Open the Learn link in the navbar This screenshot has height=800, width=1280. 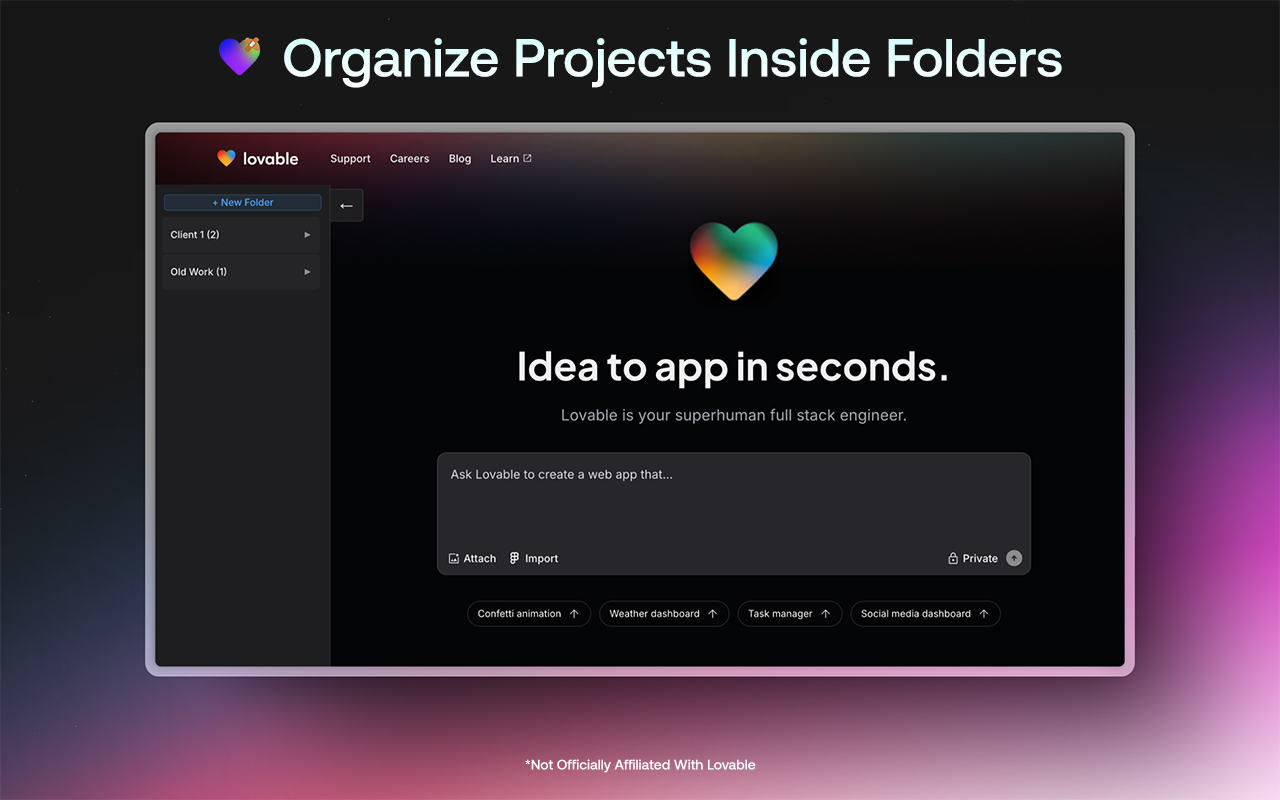coord(504,158)
